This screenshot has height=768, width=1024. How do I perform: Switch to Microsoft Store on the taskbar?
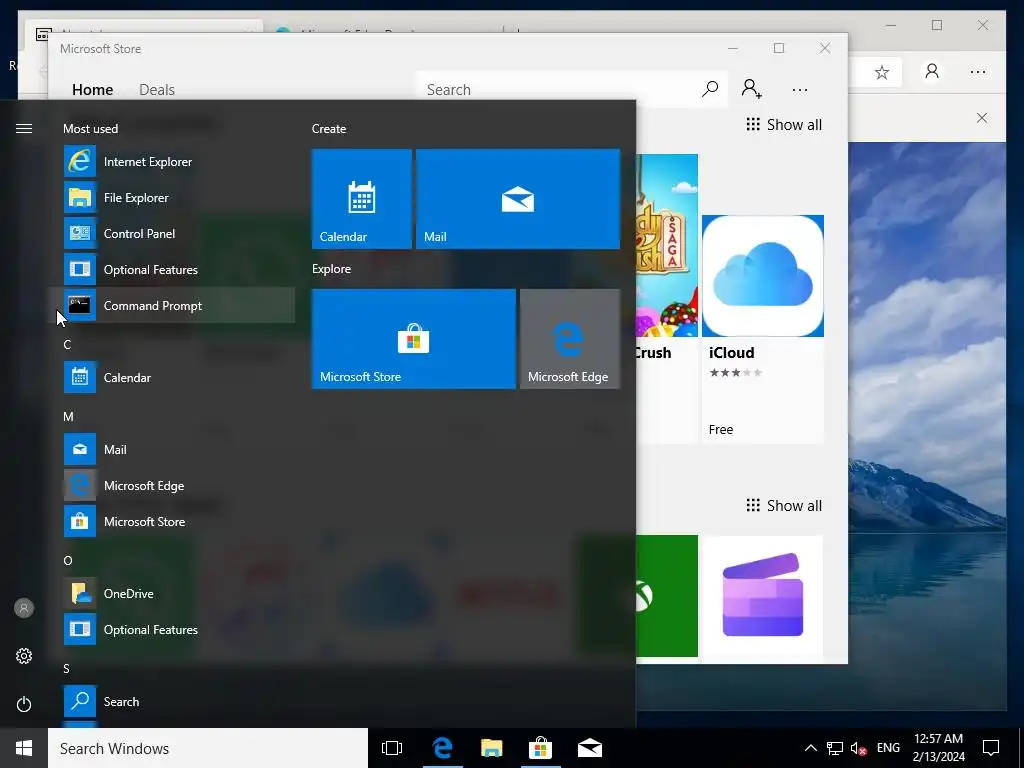[541, 748]
